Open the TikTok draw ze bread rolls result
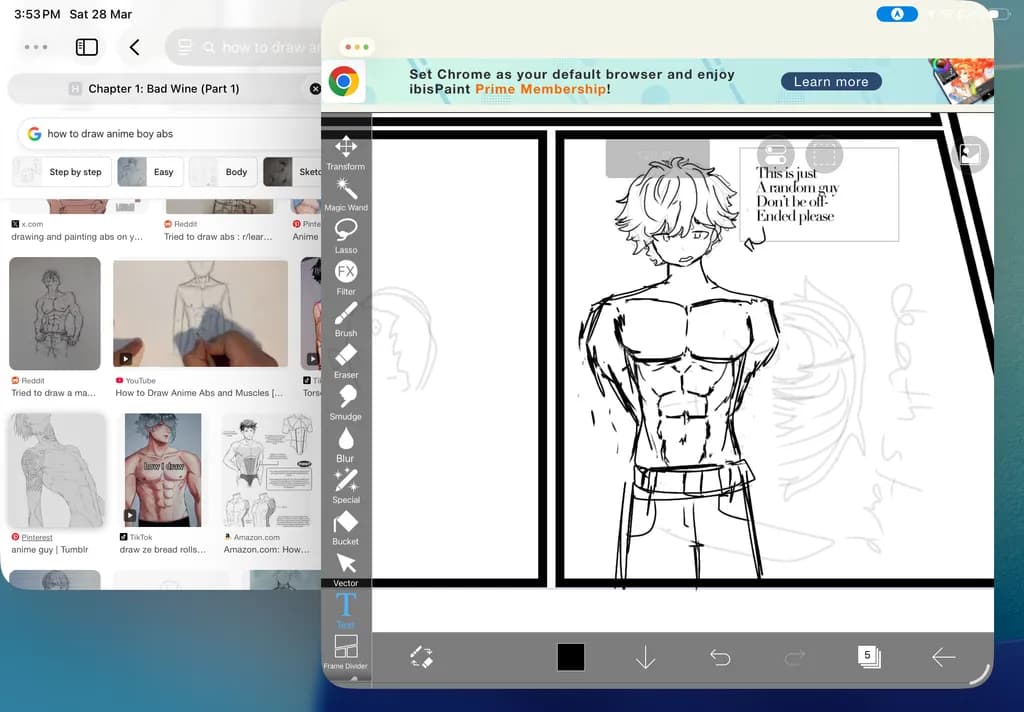 (x=163, y=470)
